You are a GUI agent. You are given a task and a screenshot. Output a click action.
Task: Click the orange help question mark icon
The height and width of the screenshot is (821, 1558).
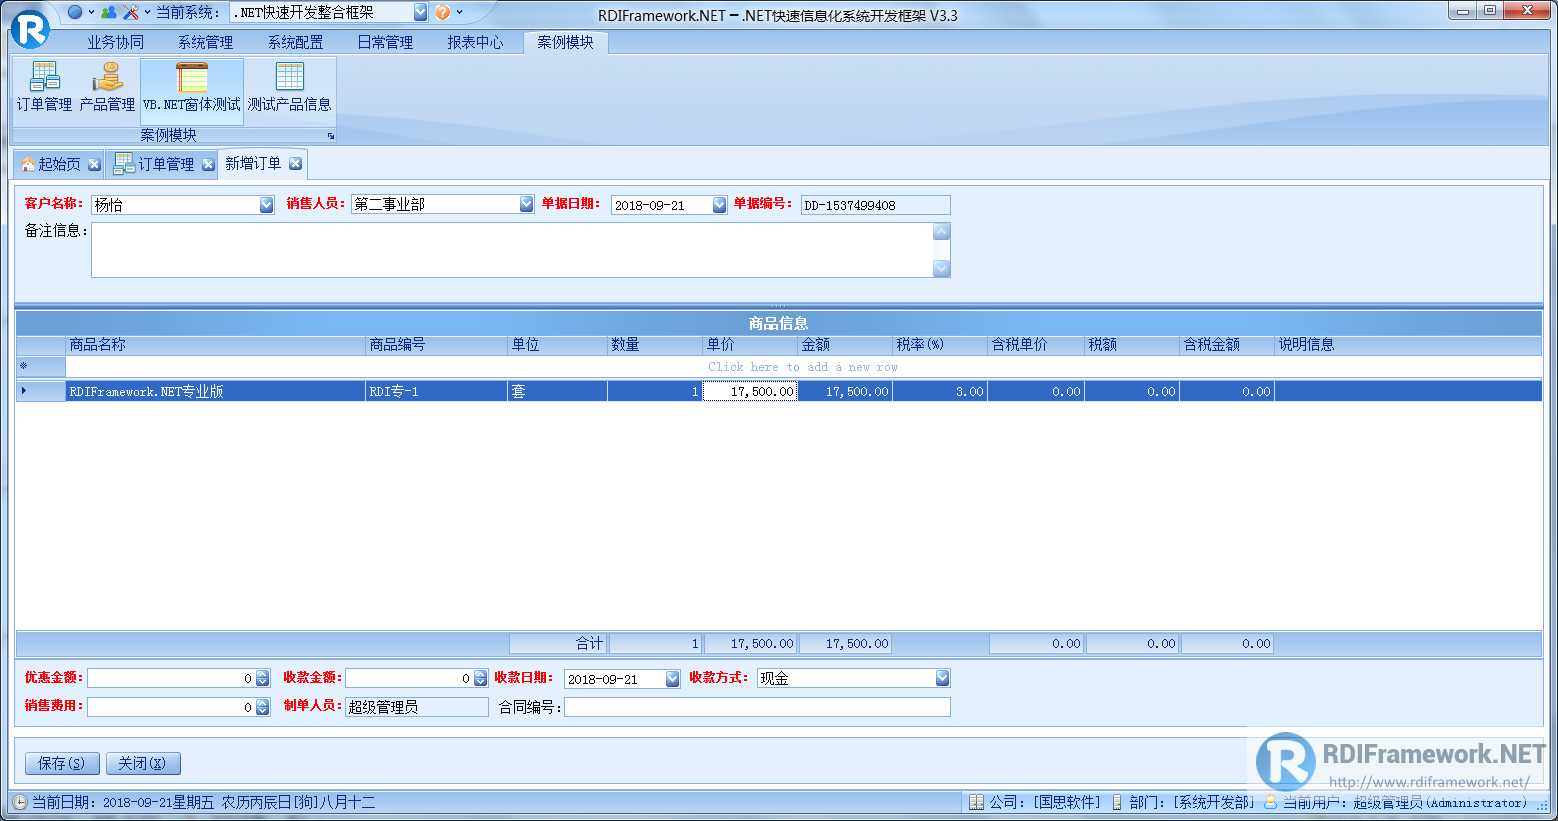[x=442, y=12]
